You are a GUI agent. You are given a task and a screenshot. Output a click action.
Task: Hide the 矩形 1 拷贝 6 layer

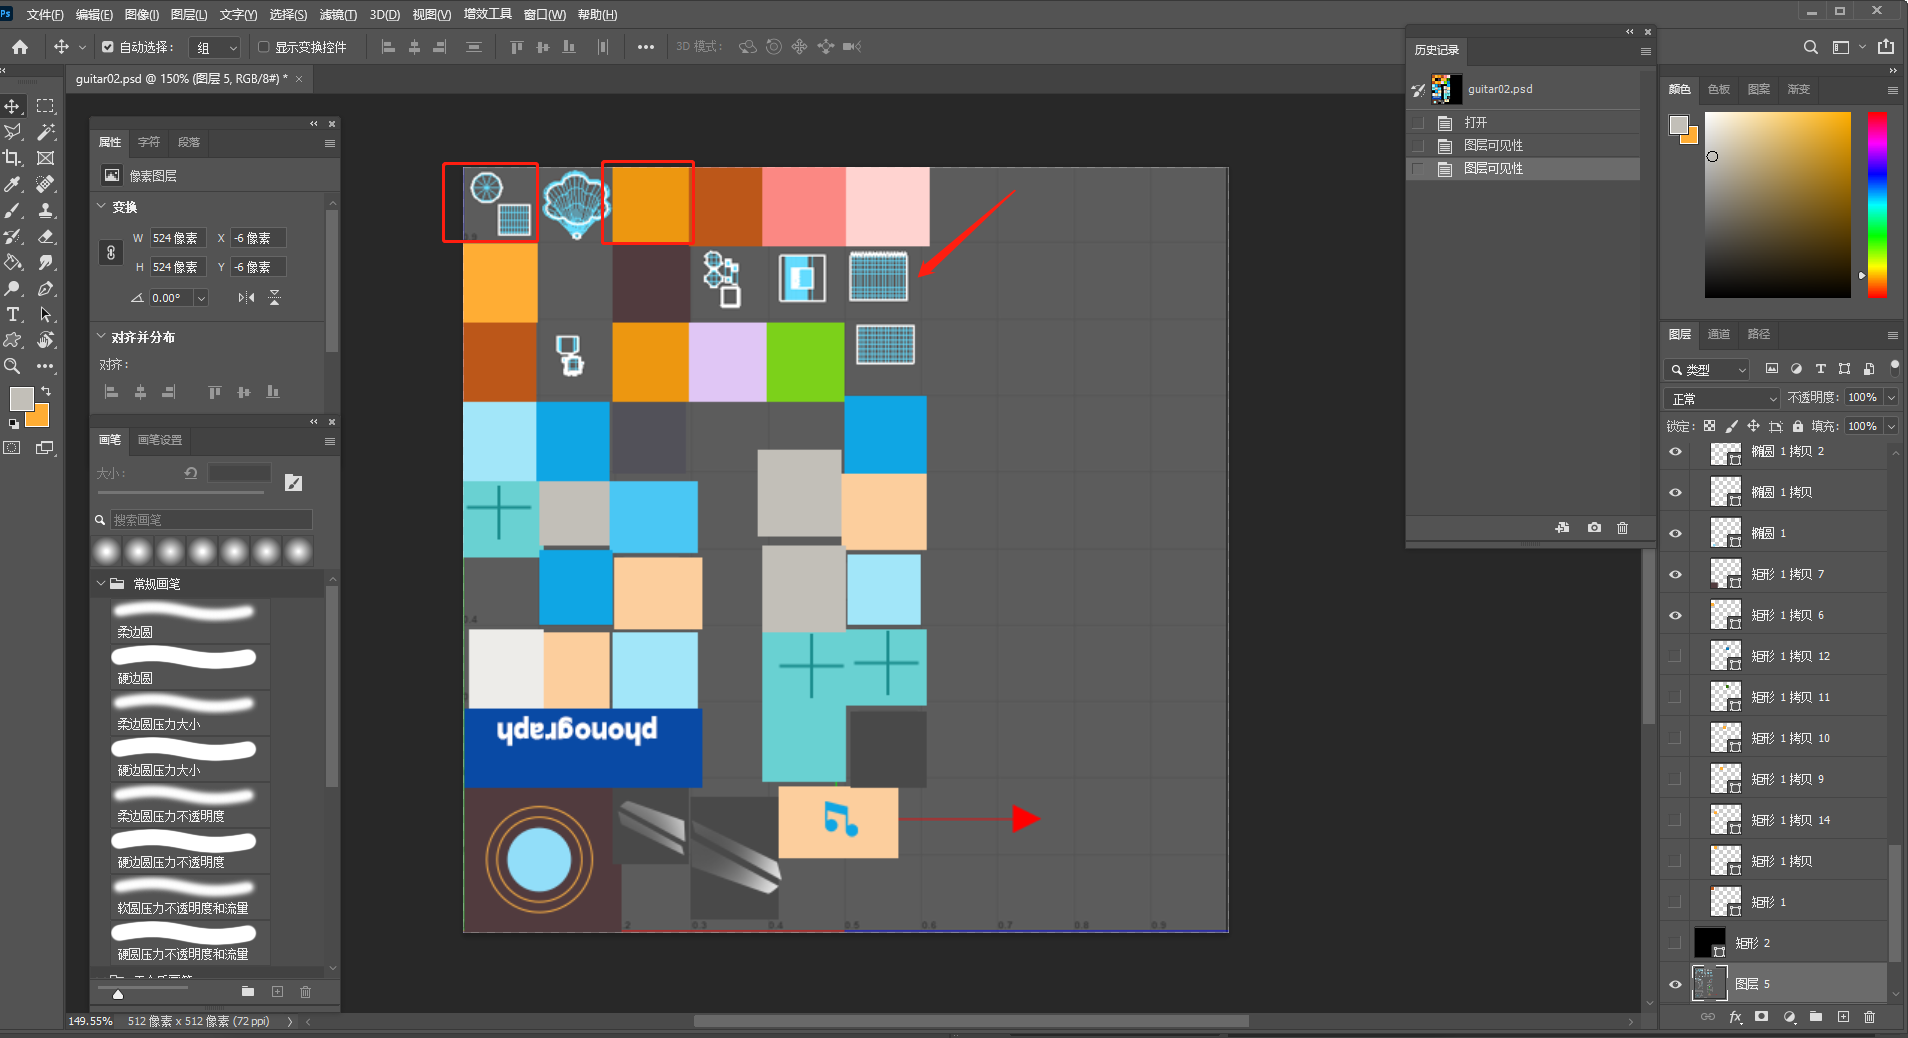[x=1675, y=616]
